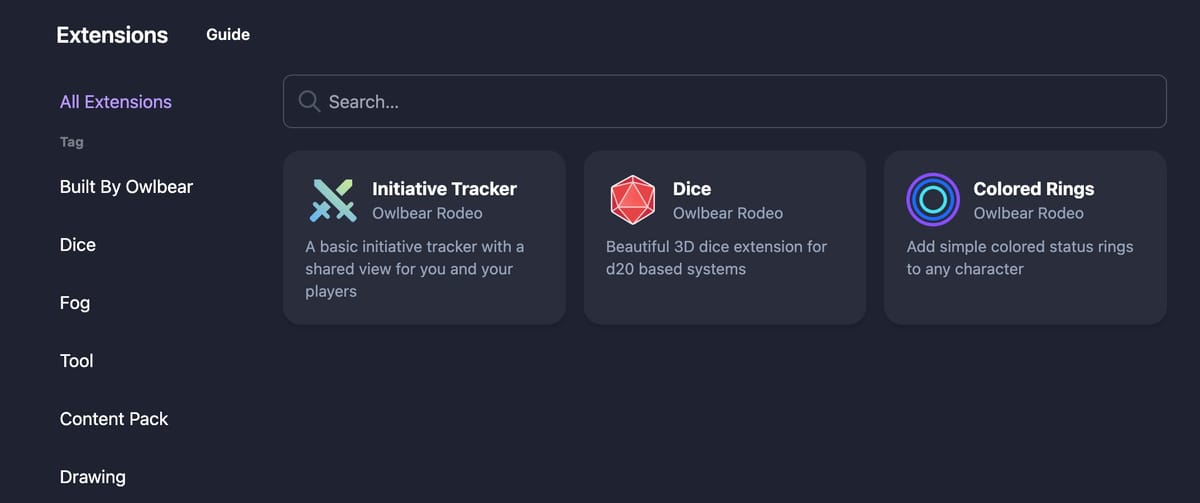The image size is (1200, 503).
Task: Focus the Search extensions text field
Action: (x=740, y=101)
